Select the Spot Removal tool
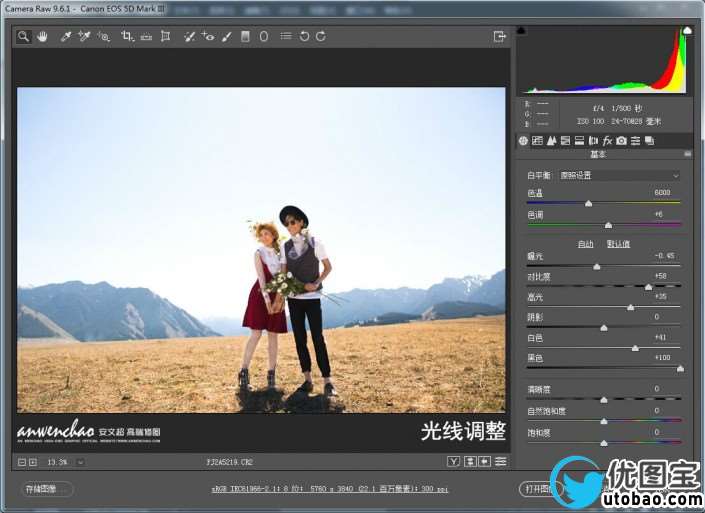Viewport: 705px width, 513px height. click(x=189, y=37)
